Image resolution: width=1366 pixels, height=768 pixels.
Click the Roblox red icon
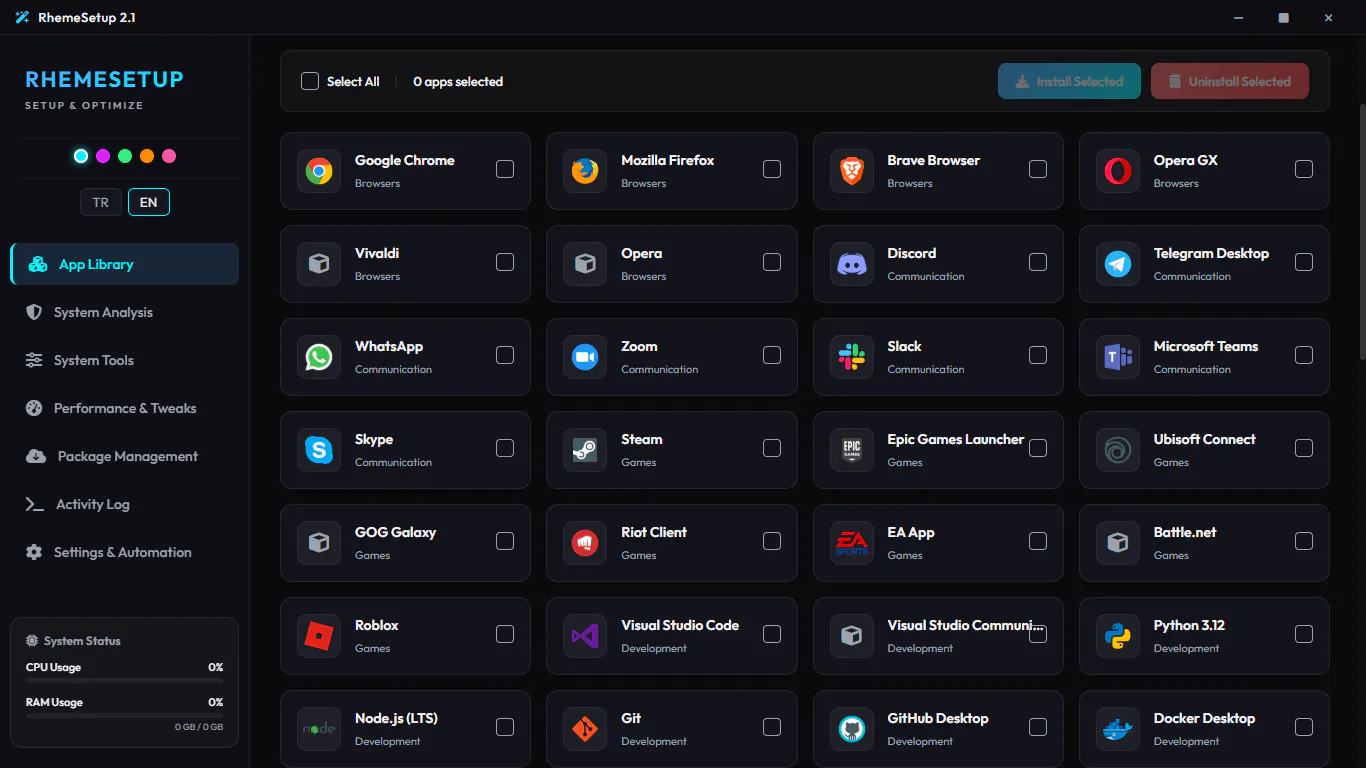pyautogui.click(x=319, y=636)
